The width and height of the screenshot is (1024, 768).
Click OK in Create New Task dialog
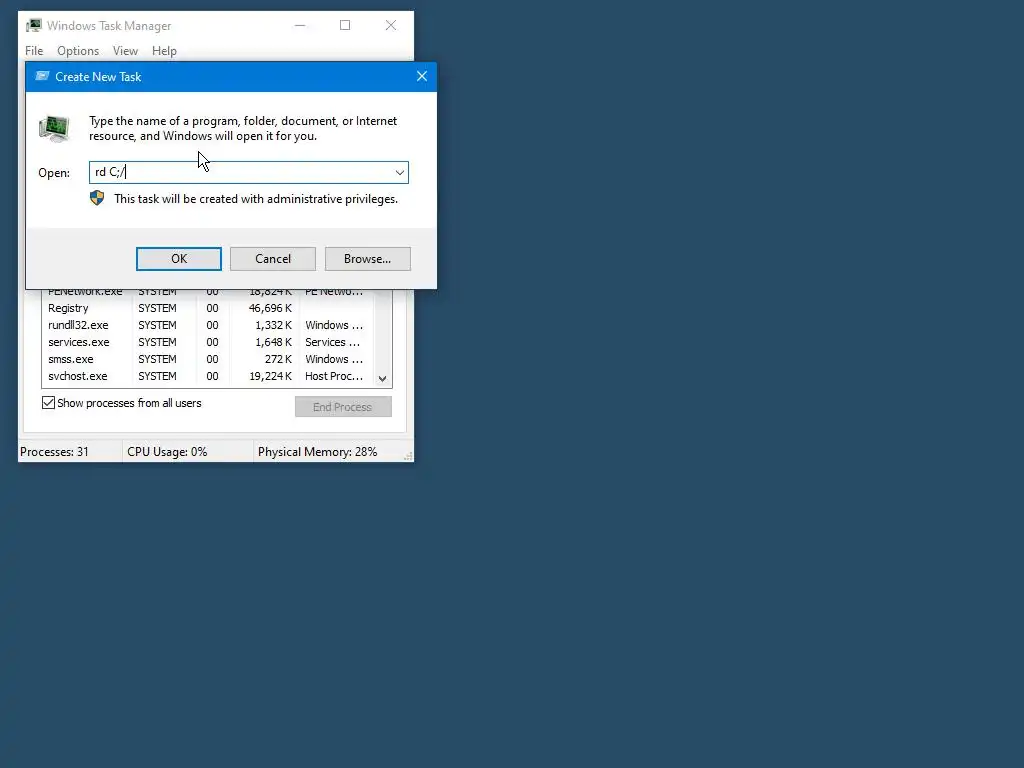pos(178,259)
